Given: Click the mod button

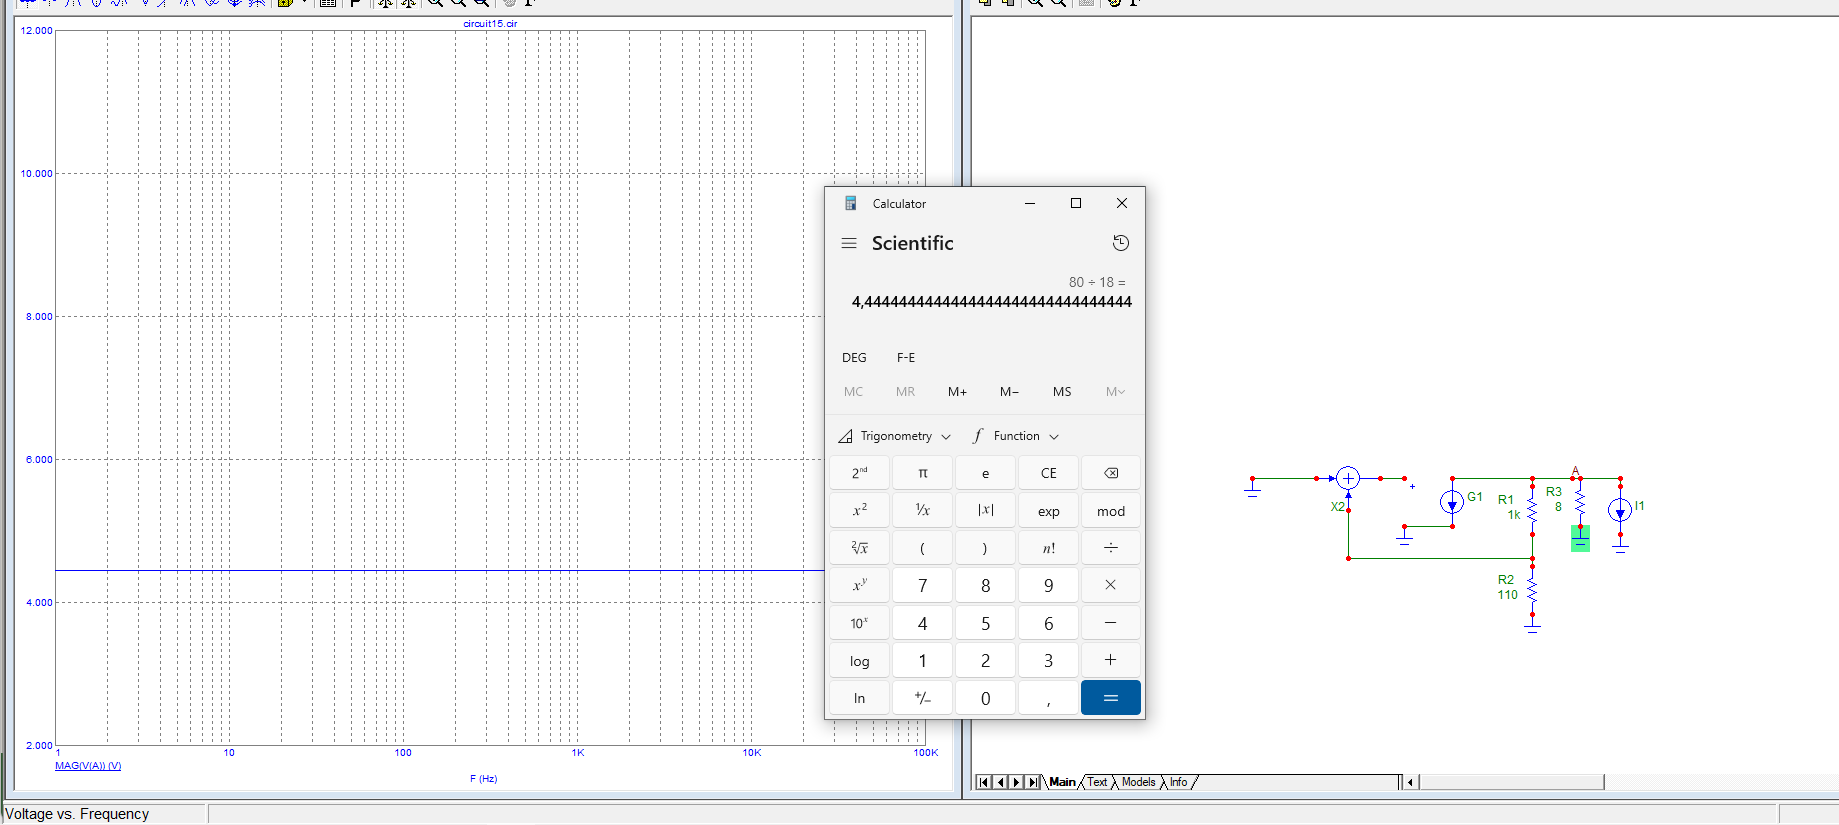Looking at the screenshot, I should click(x=1111, y=511).
